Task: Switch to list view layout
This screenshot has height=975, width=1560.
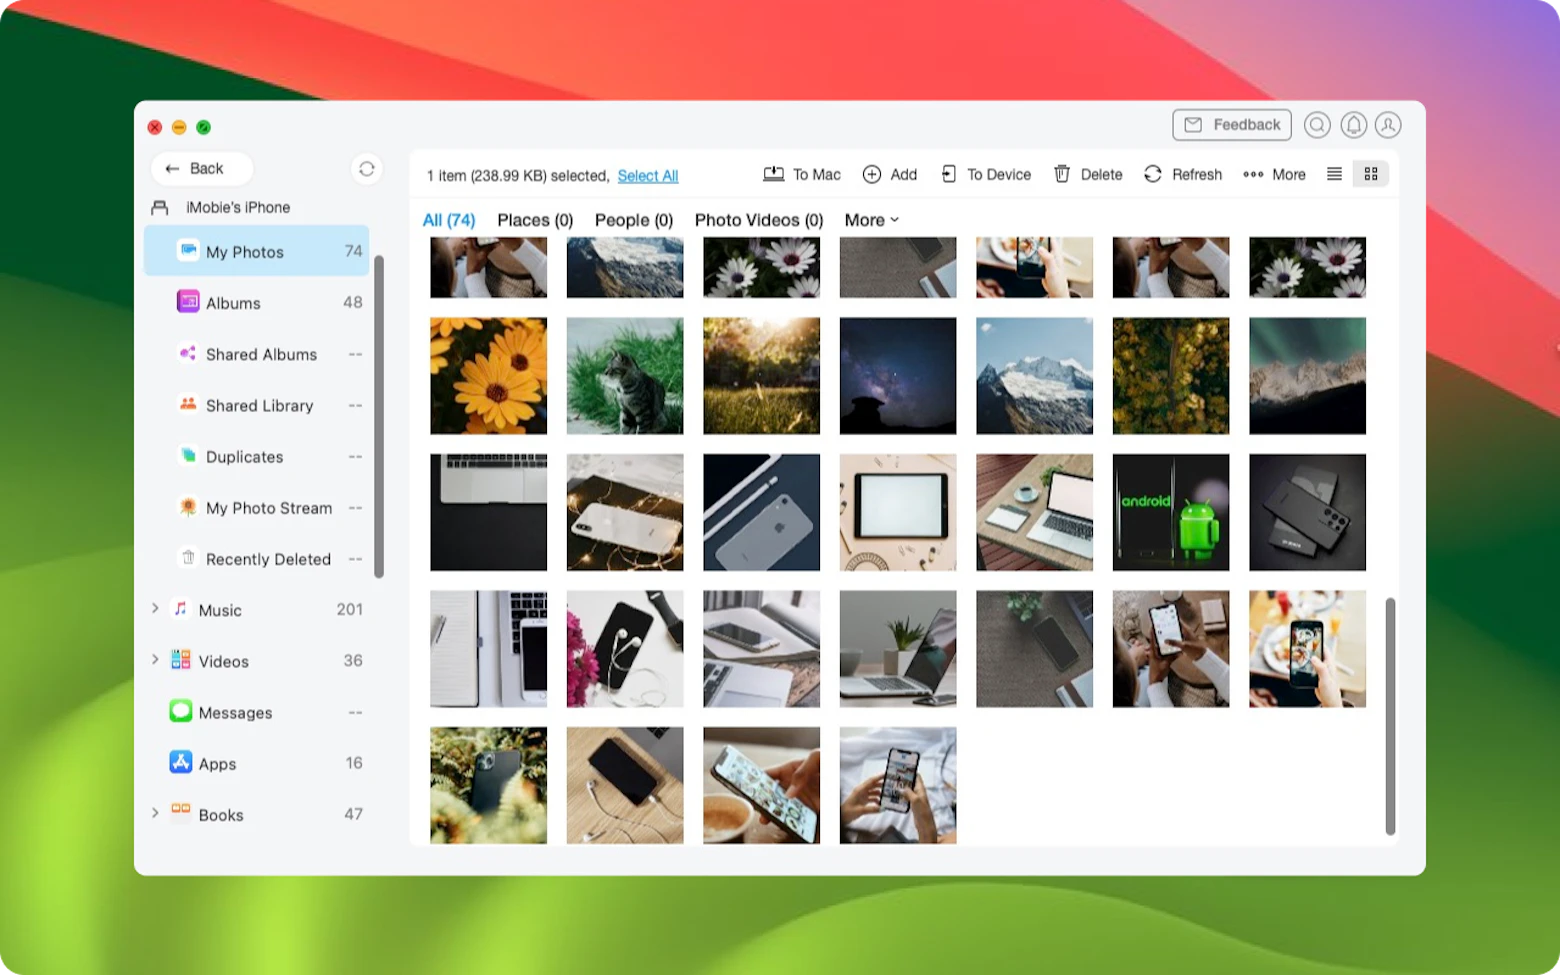Action: pyautogui.click(x=1334, y=173)
